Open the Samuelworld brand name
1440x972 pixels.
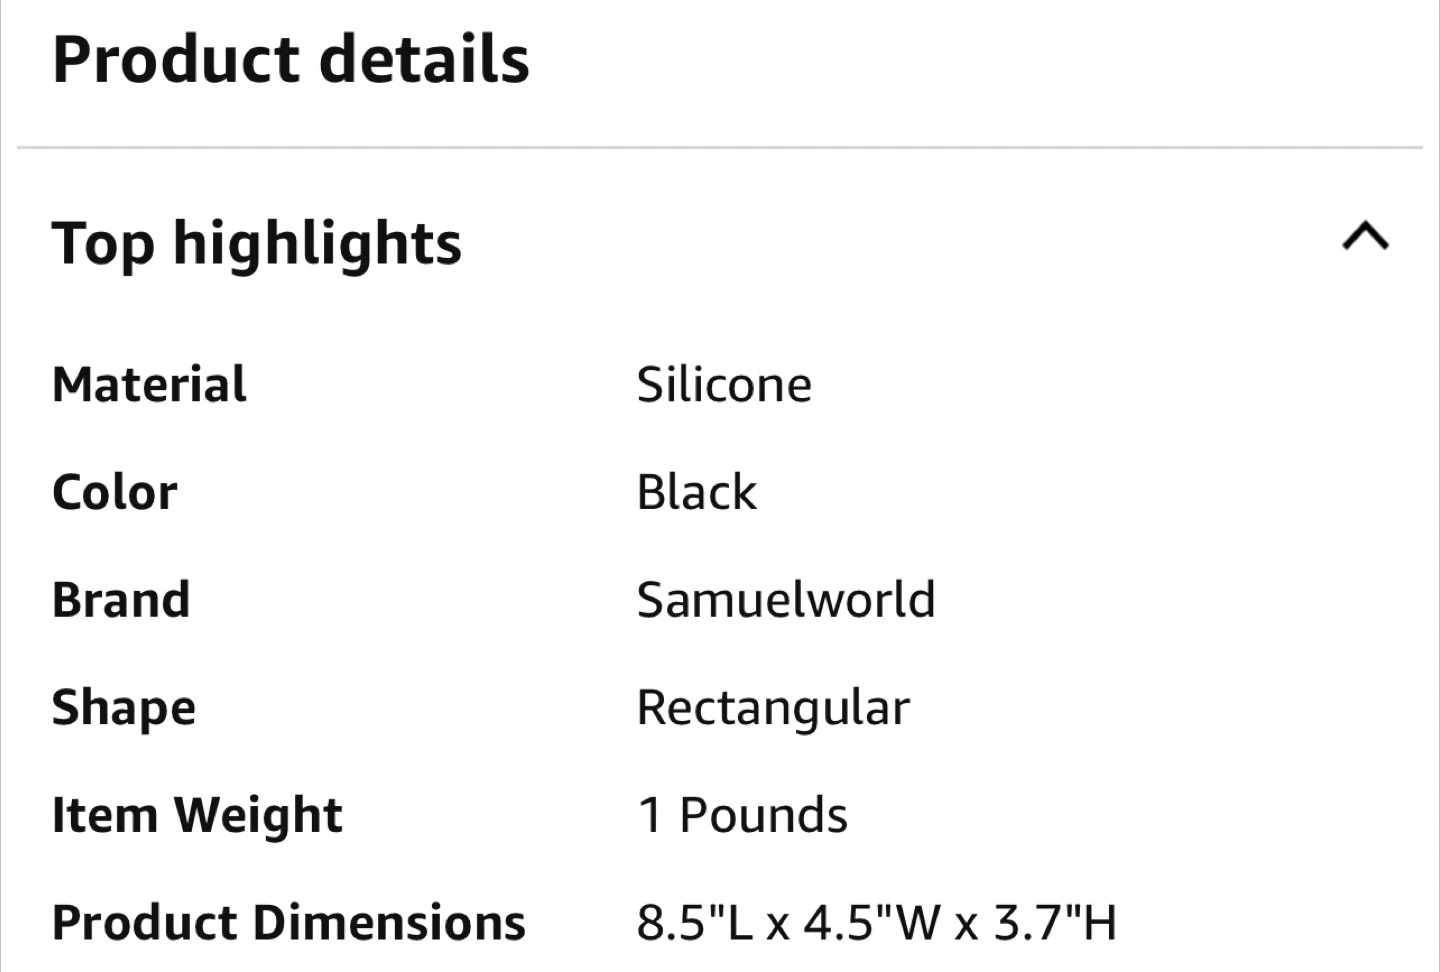[786, 600]
